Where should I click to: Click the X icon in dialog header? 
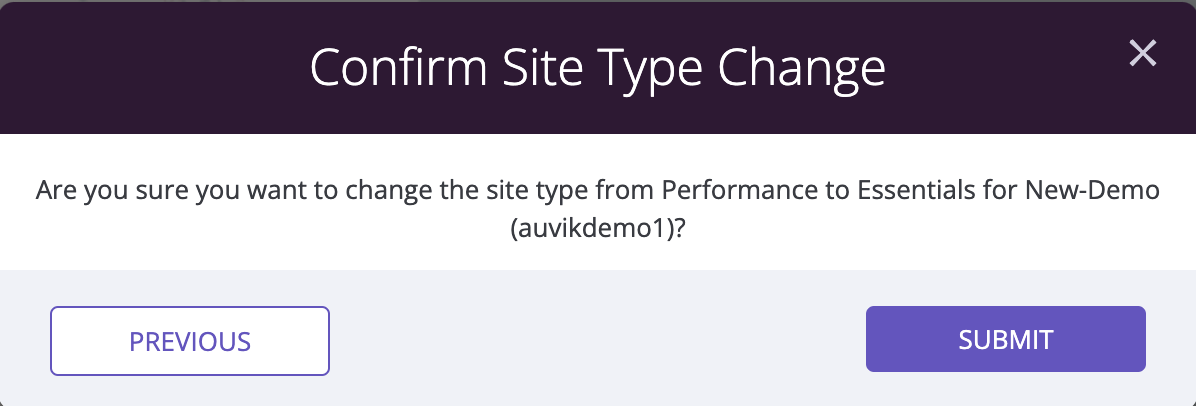pyautogui.click(x=1143, y=53)
